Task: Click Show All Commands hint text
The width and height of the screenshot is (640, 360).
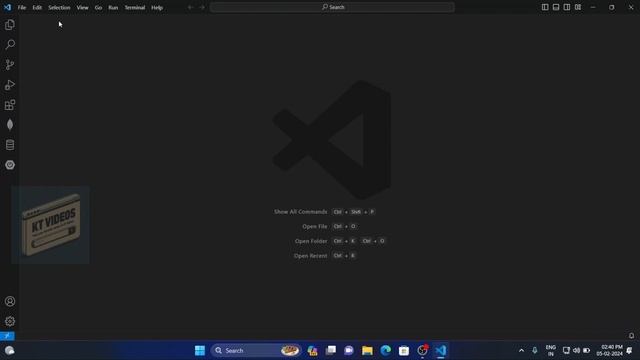Action: pyautogui.click(x=301, y=212)
